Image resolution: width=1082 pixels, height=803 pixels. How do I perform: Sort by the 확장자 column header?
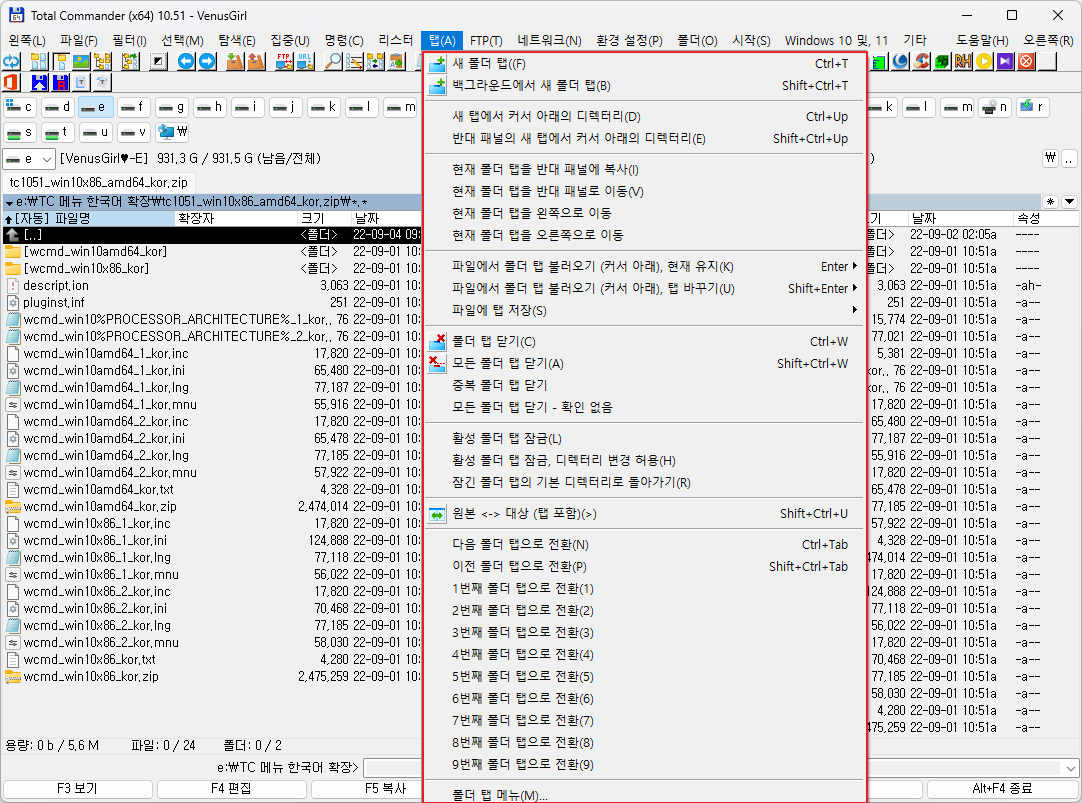[237, 219]
